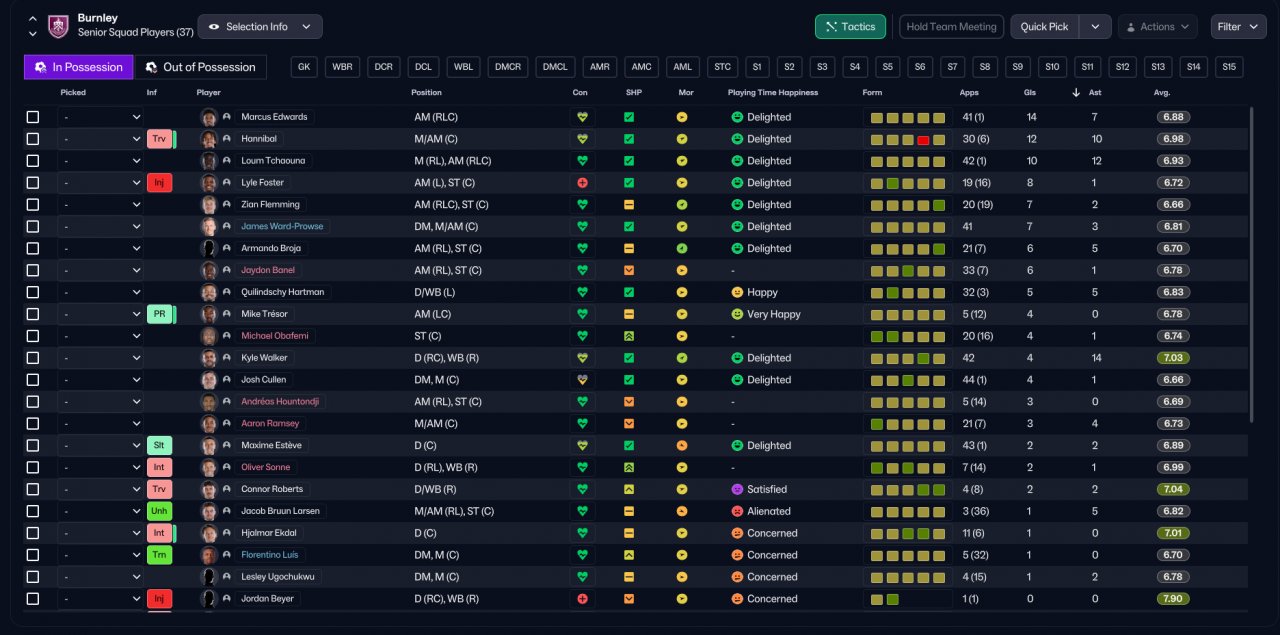Image resolution: width=1280 pixels, height=635 pixels.
Task: Click Zian Flemming's sharpness icon
Action: (629, 205)
